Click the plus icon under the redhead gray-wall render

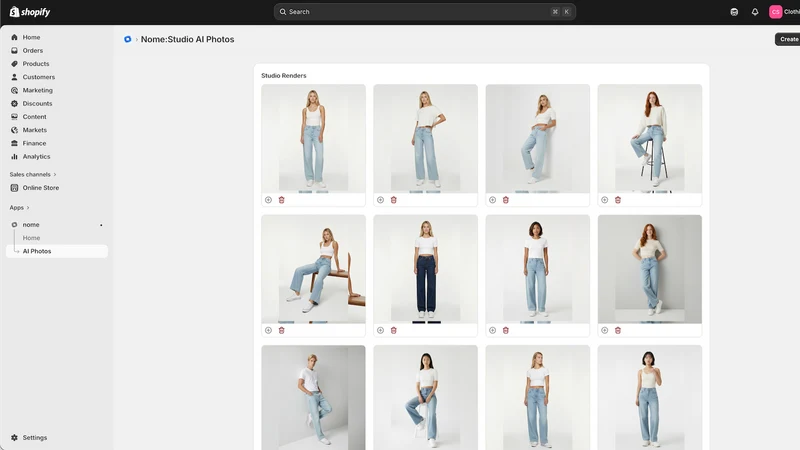point(605,331)
